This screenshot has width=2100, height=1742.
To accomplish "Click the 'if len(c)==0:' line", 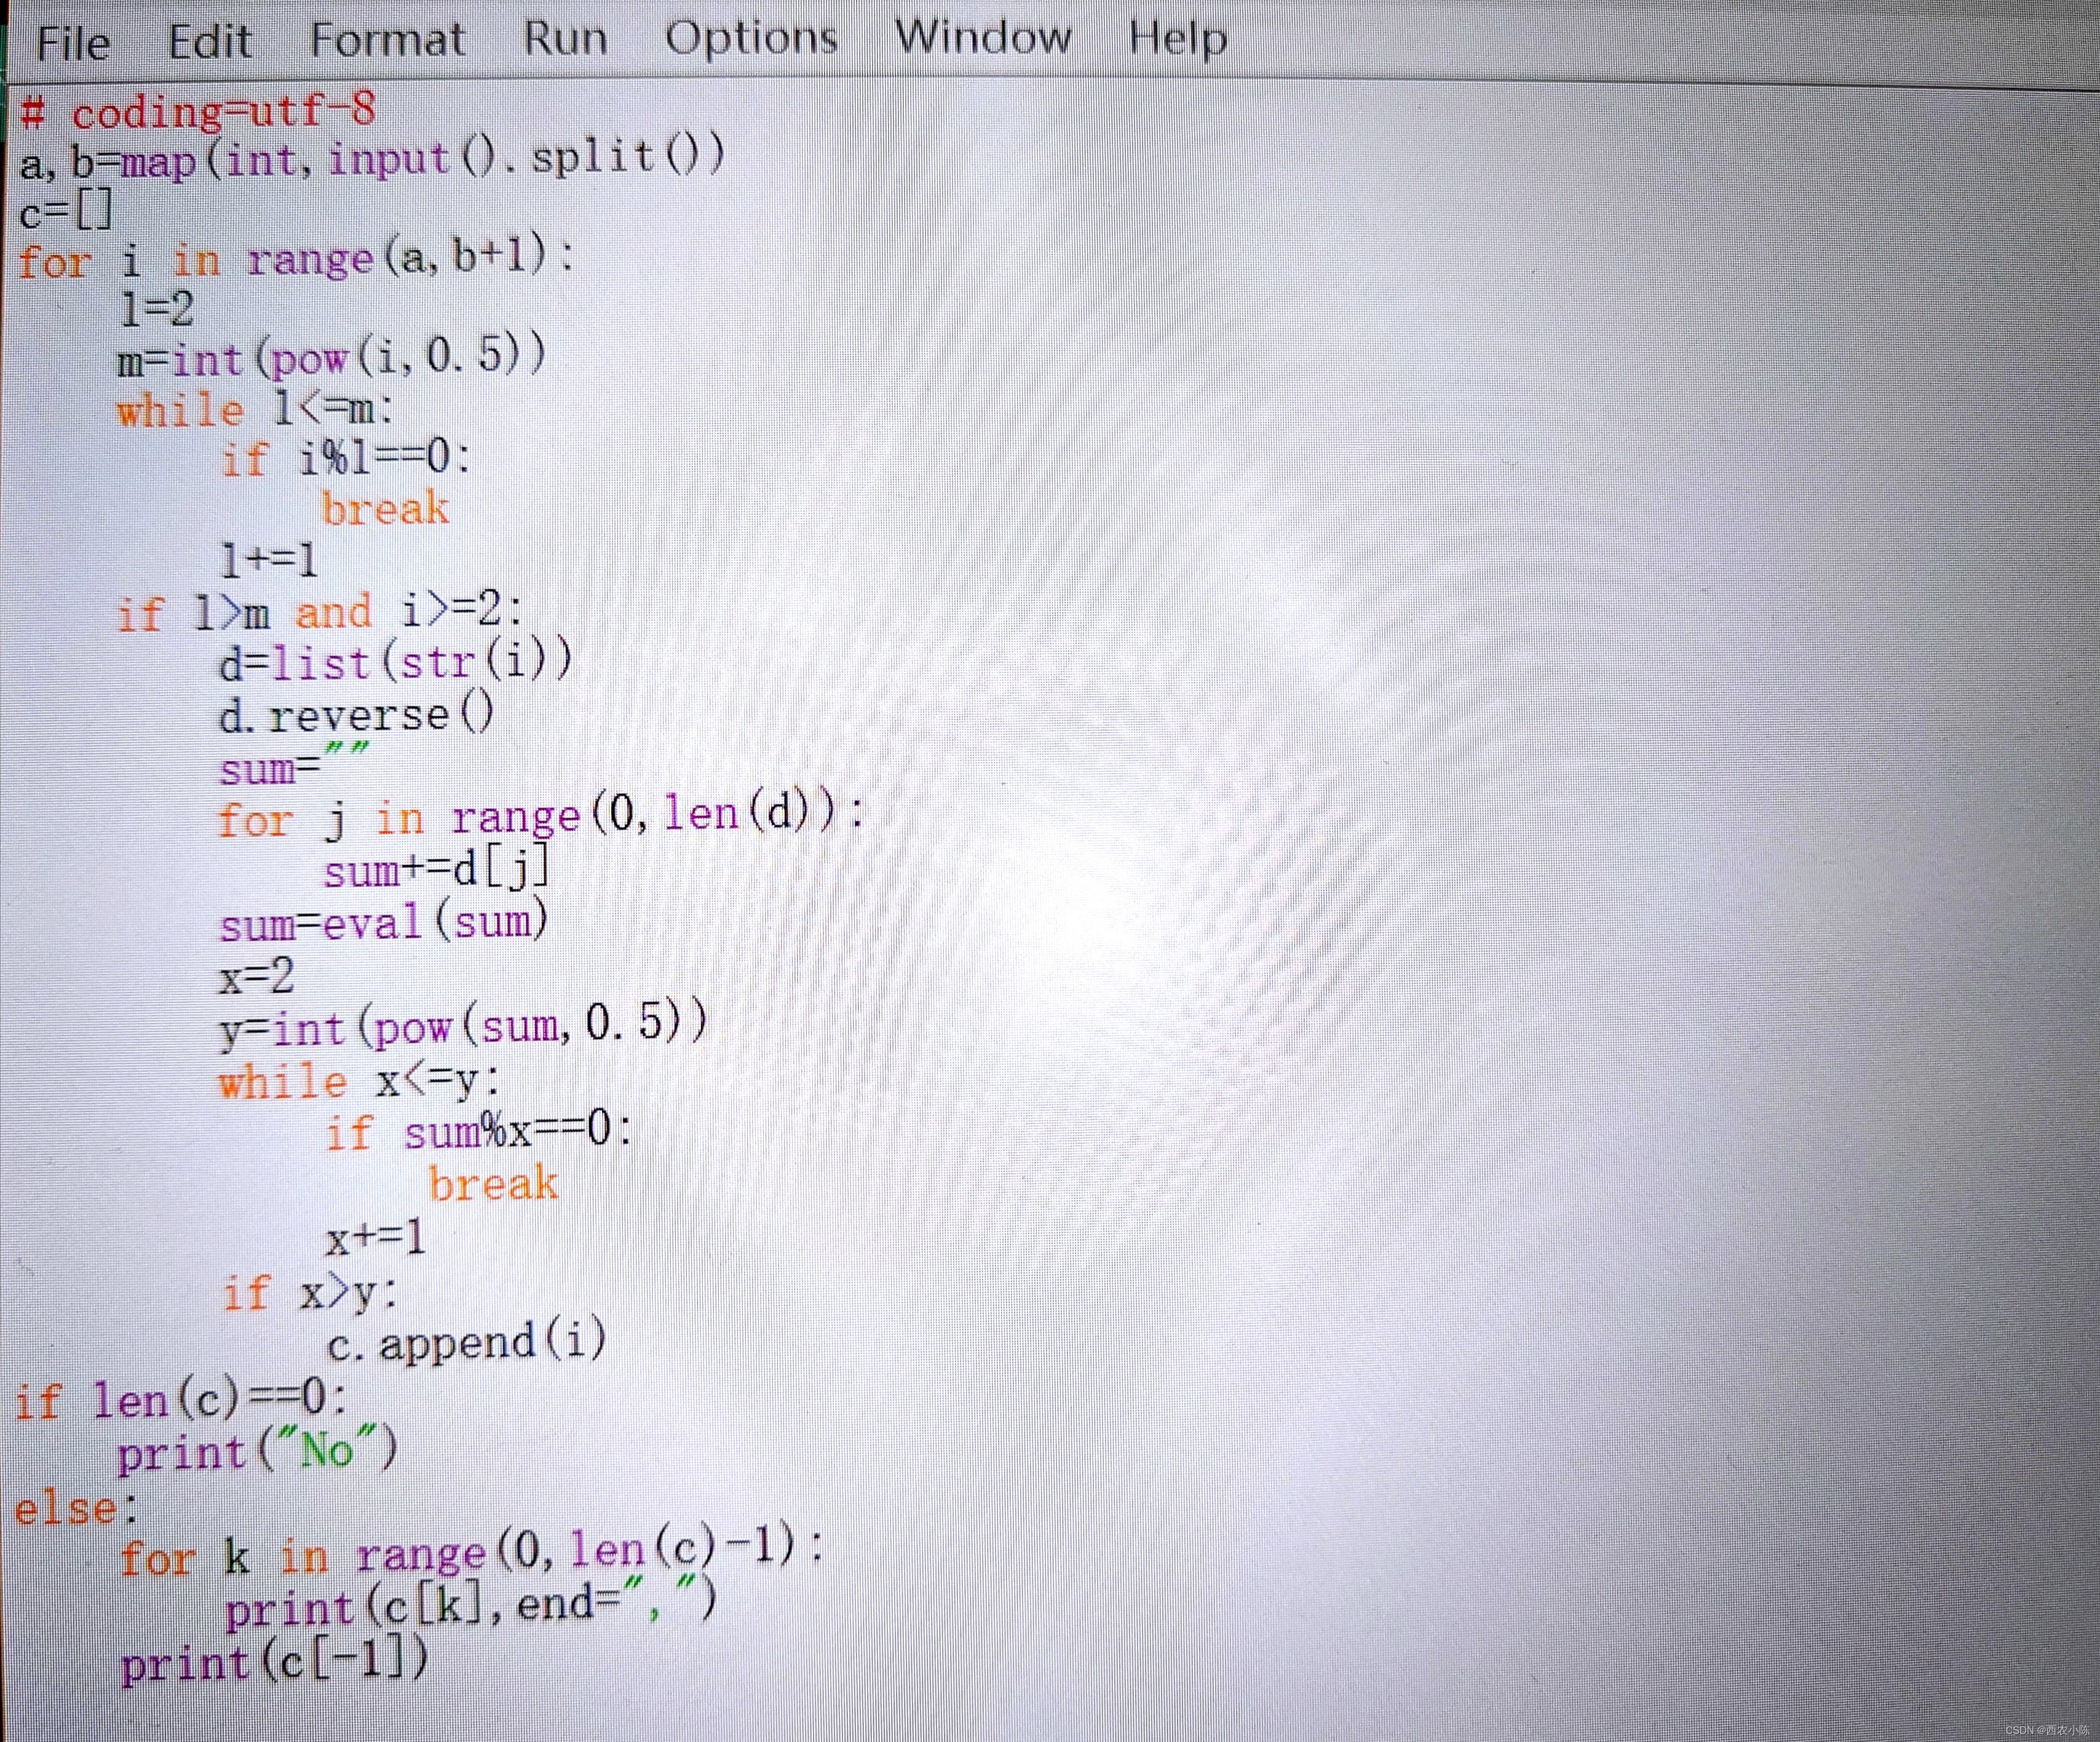I will (180, 1398).
